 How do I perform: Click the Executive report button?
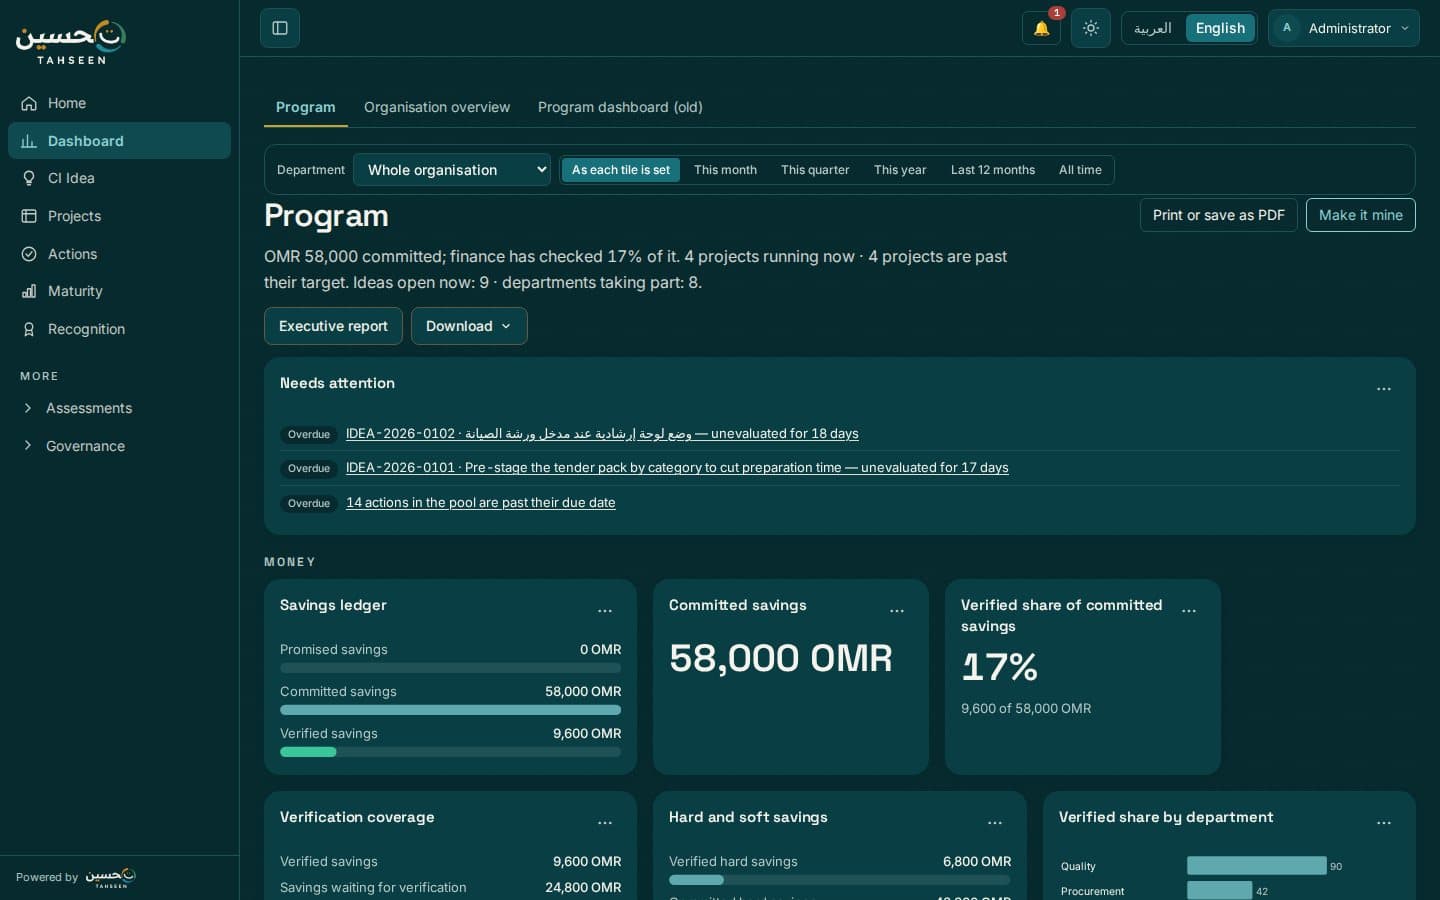pyautogui.click(x=333, y=326)
